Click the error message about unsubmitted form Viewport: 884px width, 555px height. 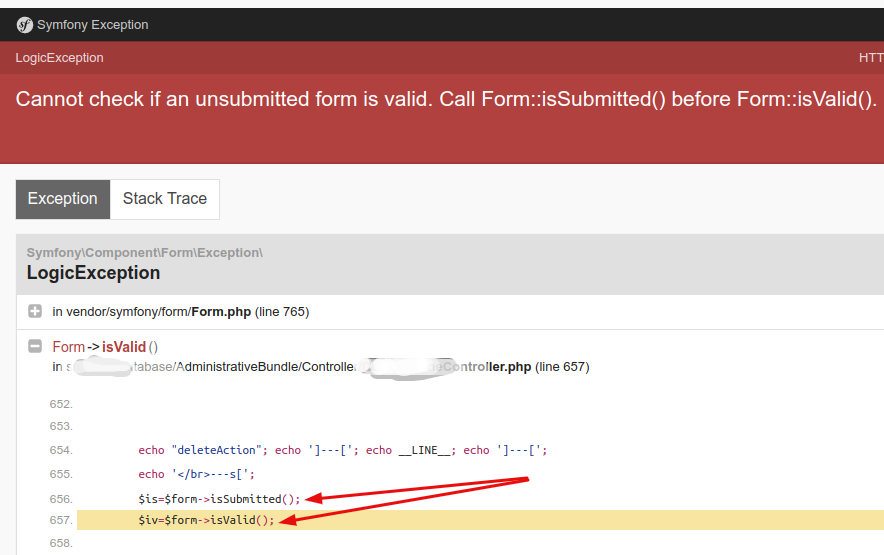[446, 99]
